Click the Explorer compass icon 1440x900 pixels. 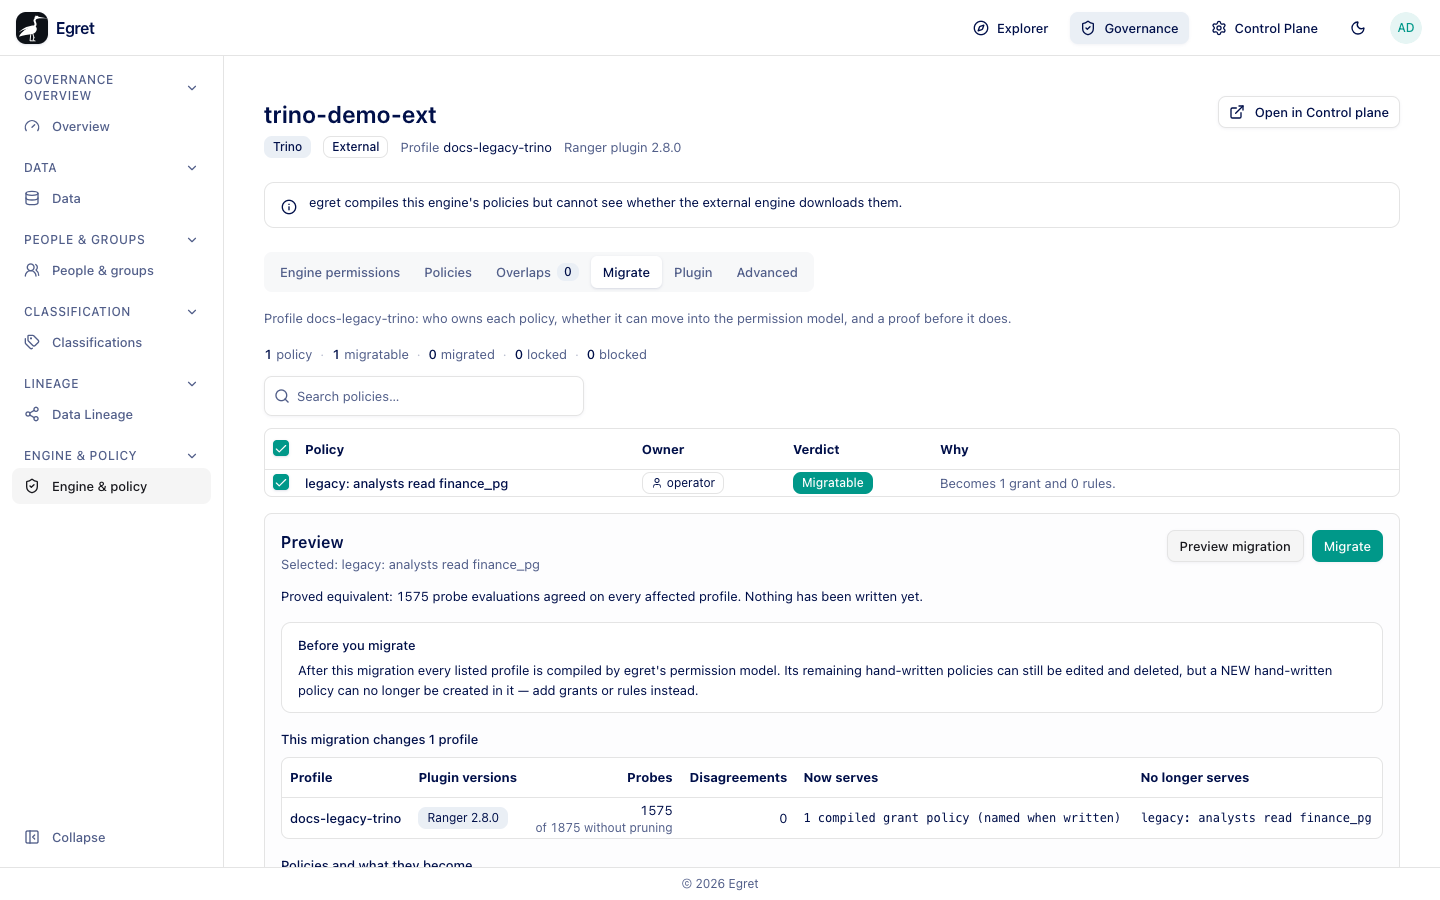coord(981,28)
